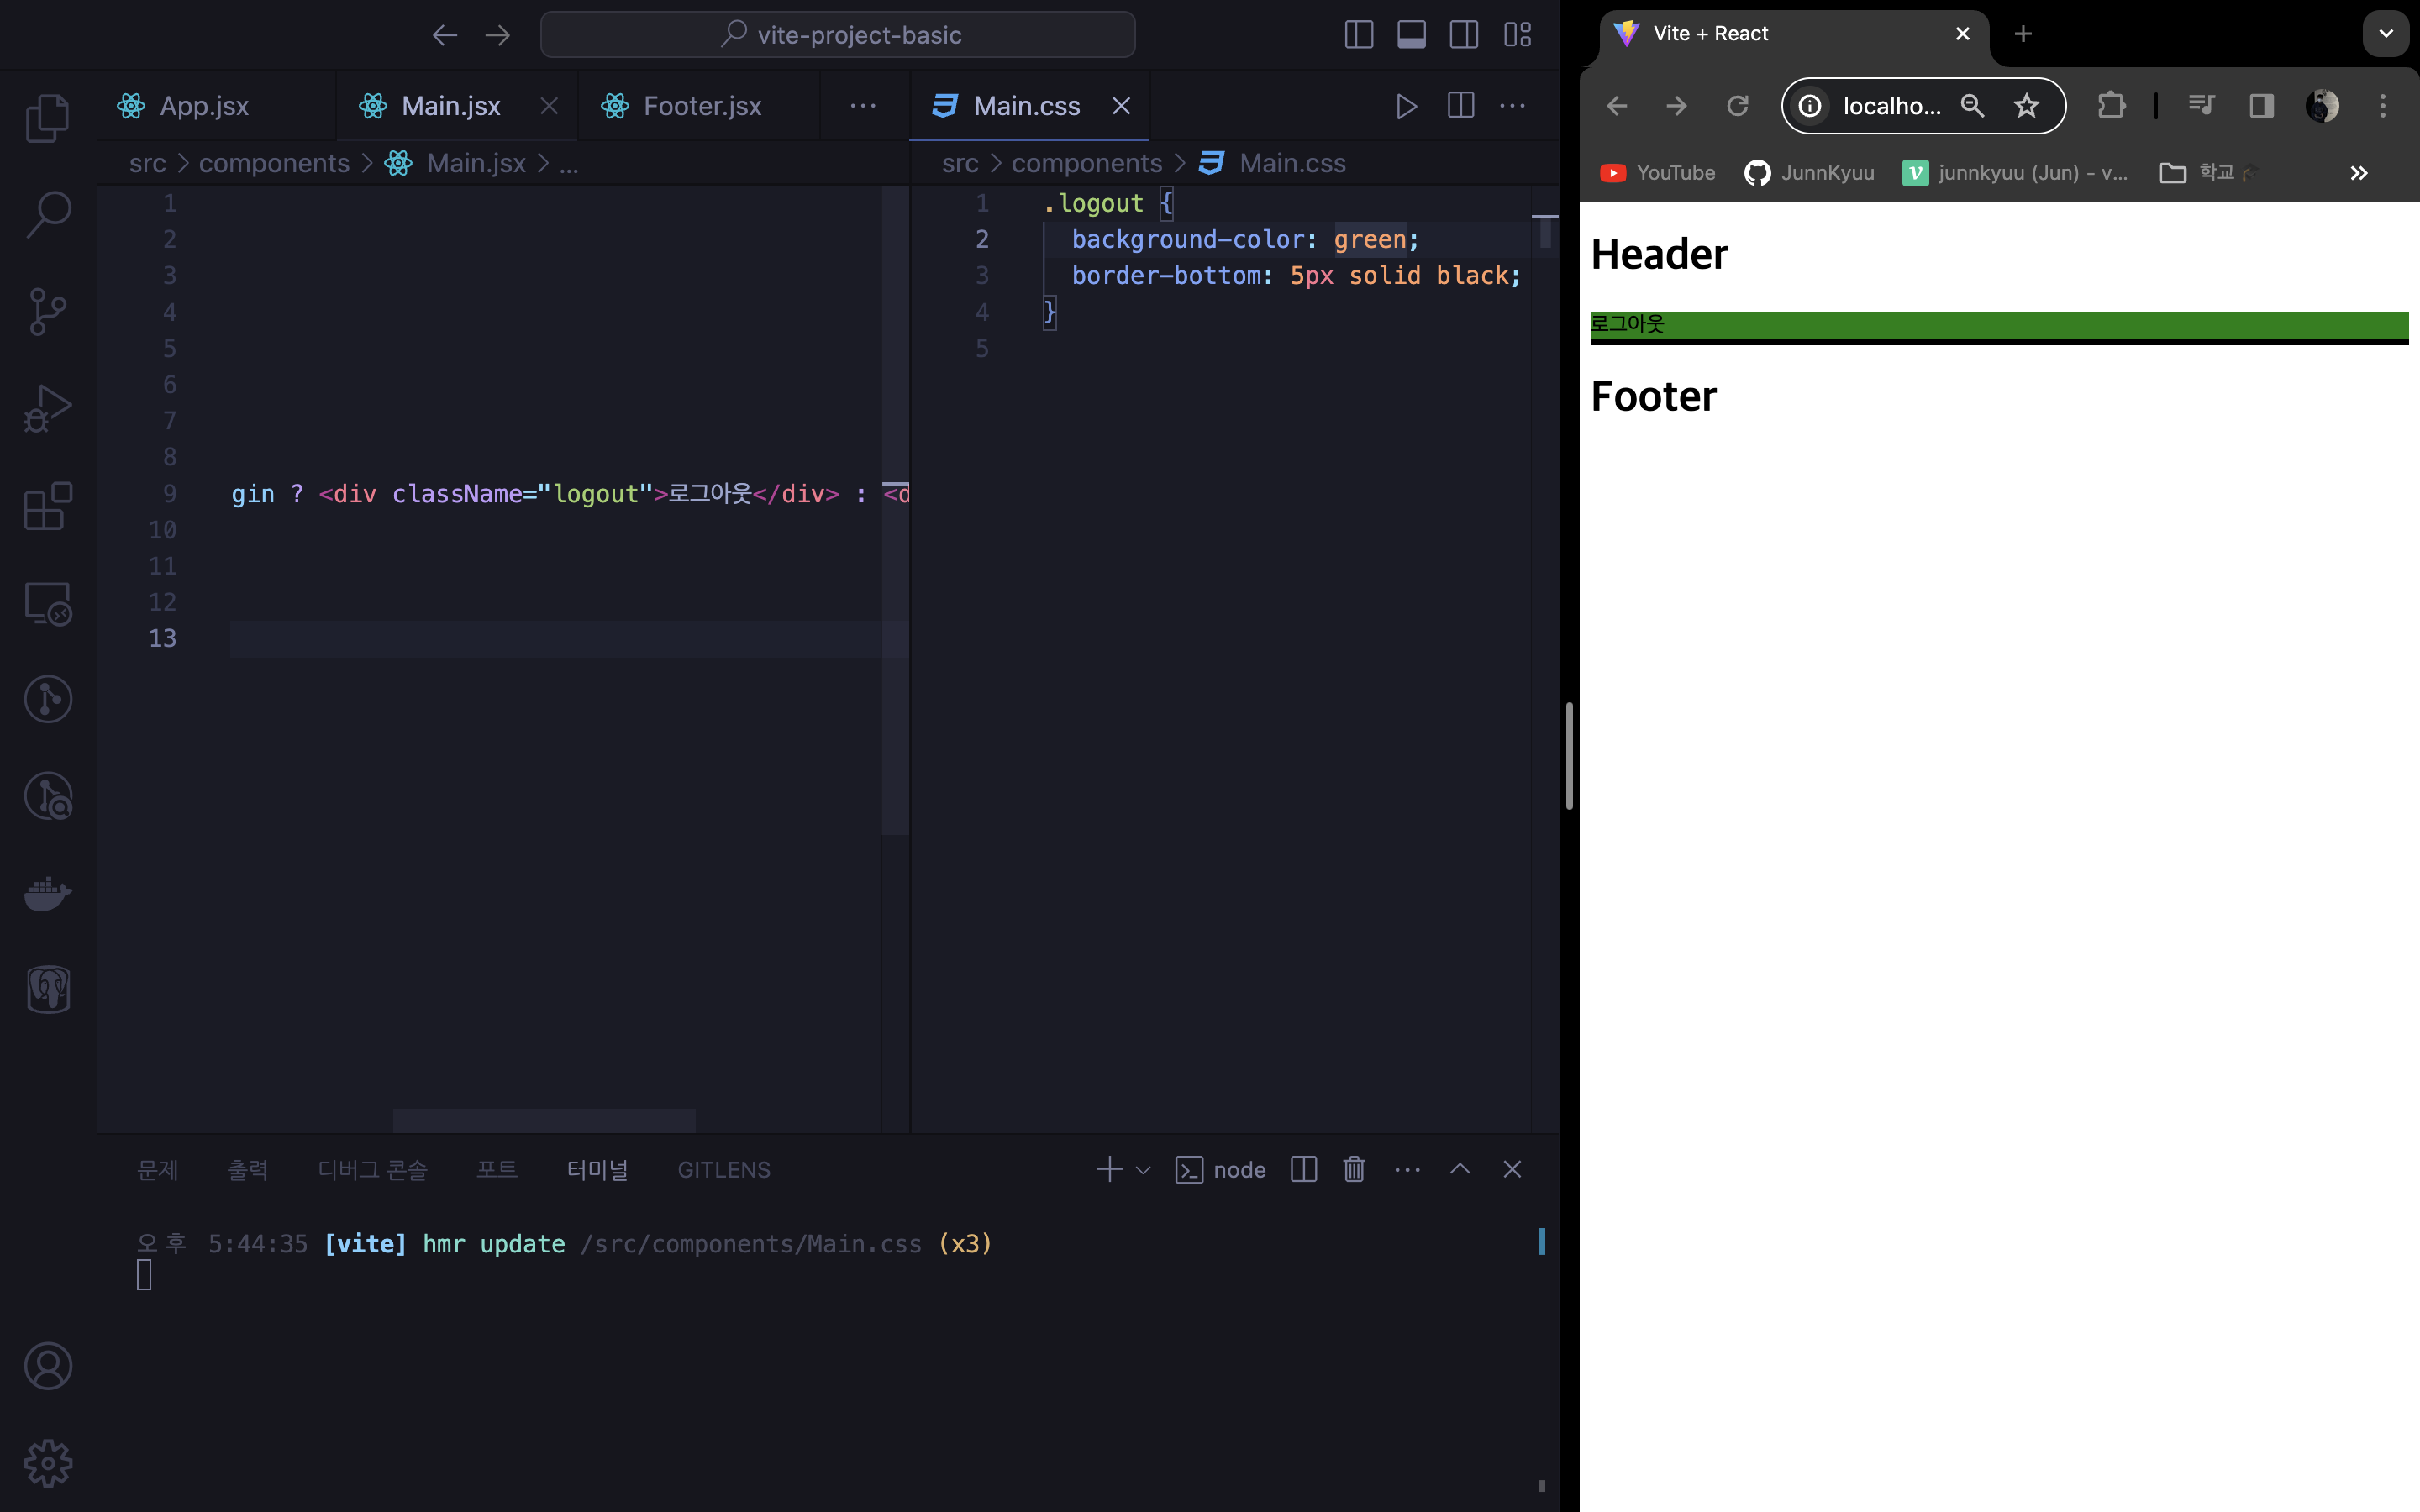This screenshot has width=2420, height=1512.
Task: Open the Remote Explorer icon
Action: point(47,603)
